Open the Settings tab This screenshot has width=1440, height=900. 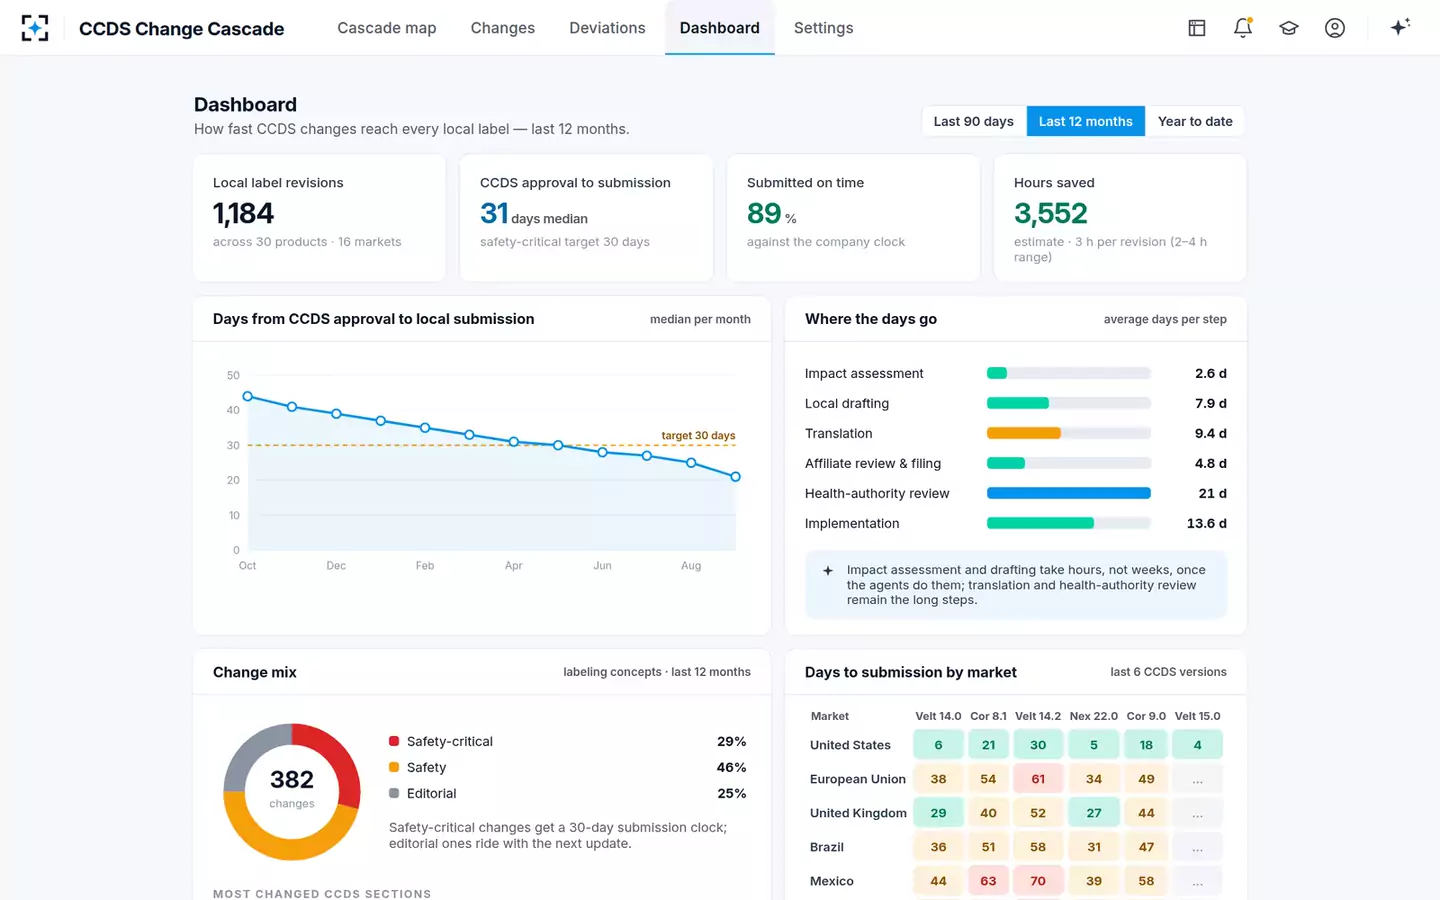[824, 28]
